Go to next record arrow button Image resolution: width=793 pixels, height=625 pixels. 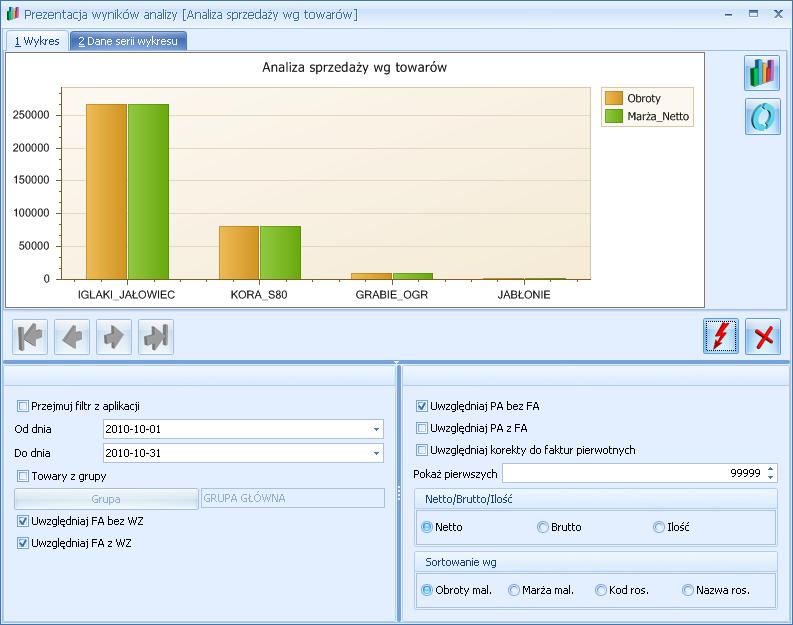[114, 337]
